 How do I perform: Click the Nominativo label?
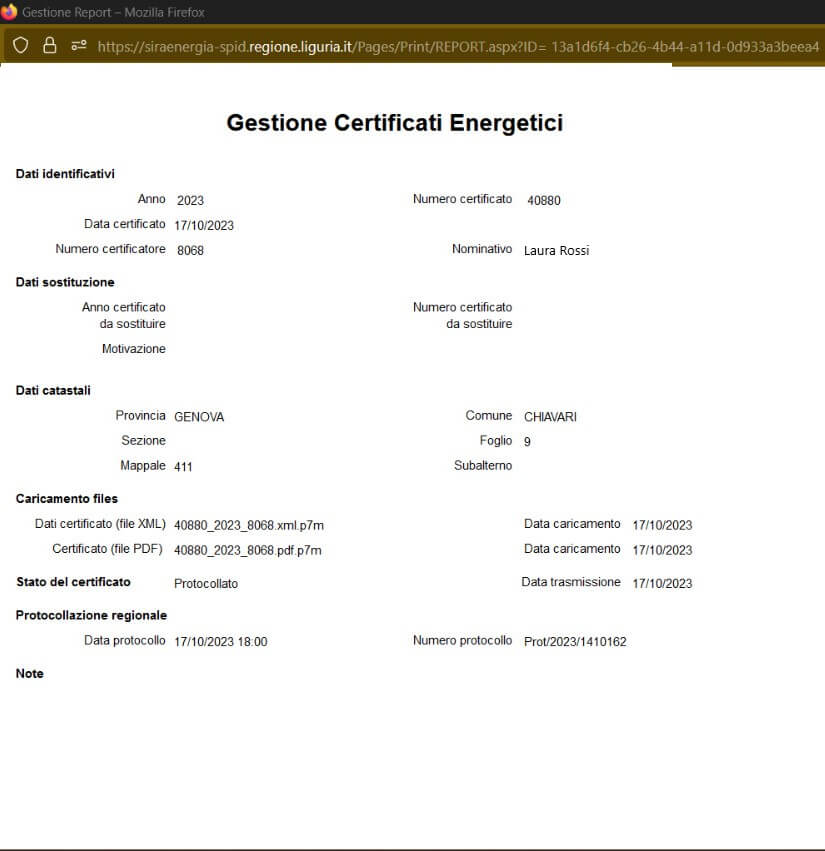[x=482, y=249]
